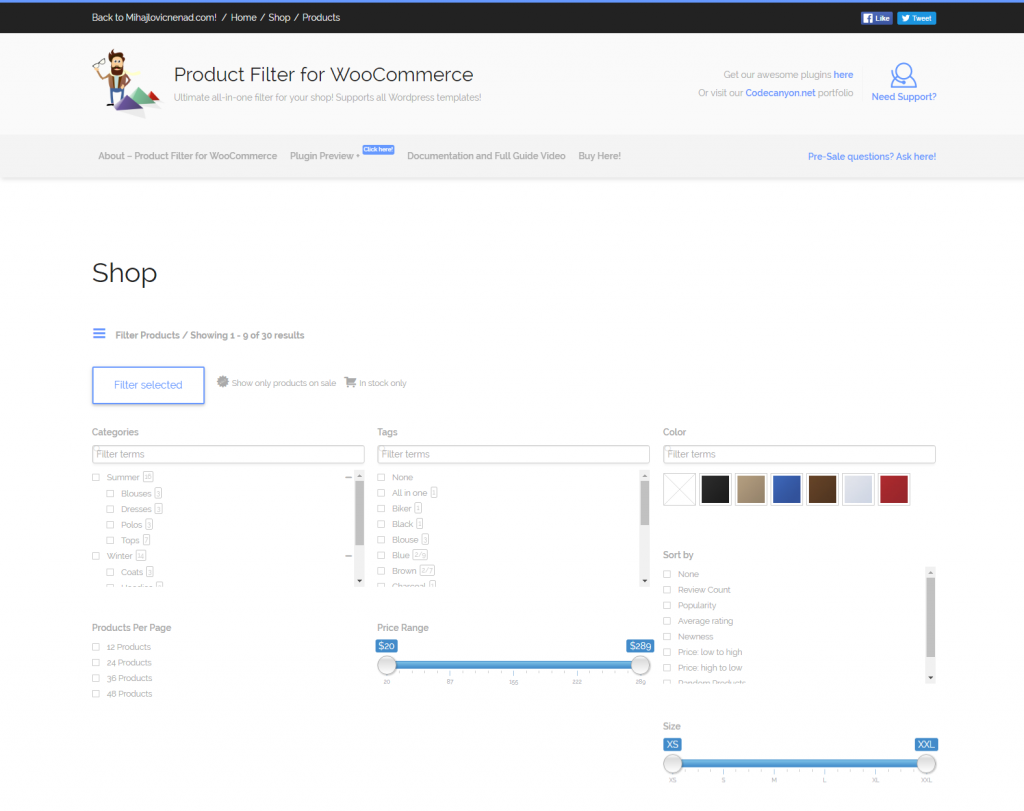Click 'Pre-Sale questions? Ask here!' link
Image resolution: width=1024 pixels, height=811 pixels.
click(872, 157)
